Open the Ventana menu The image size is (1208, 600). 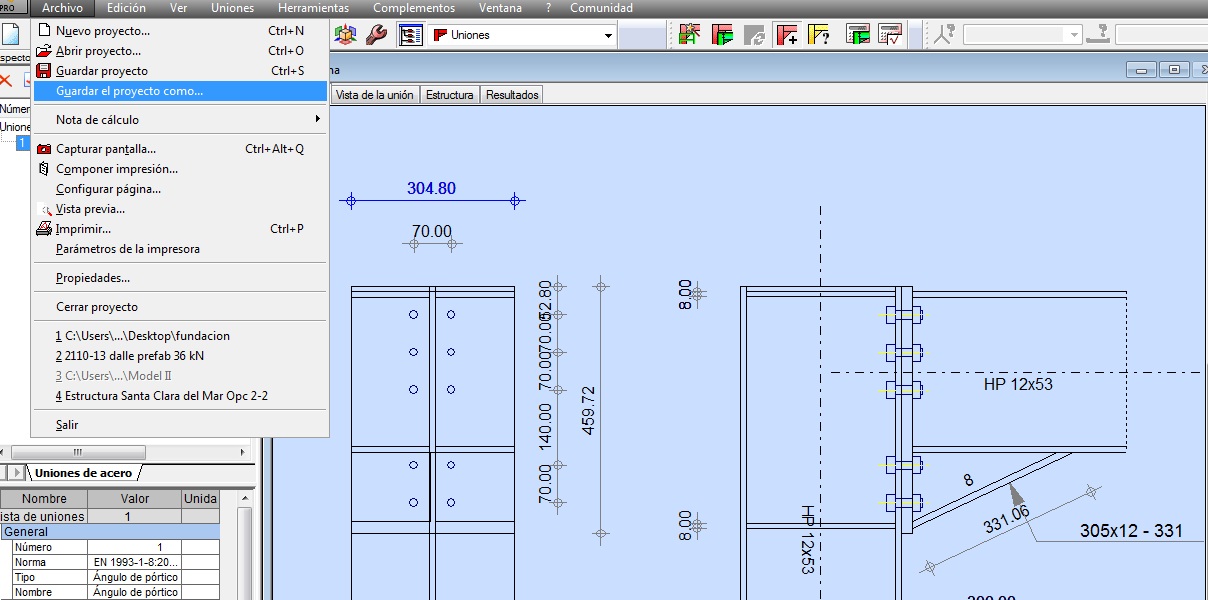(x=500, y=8)
